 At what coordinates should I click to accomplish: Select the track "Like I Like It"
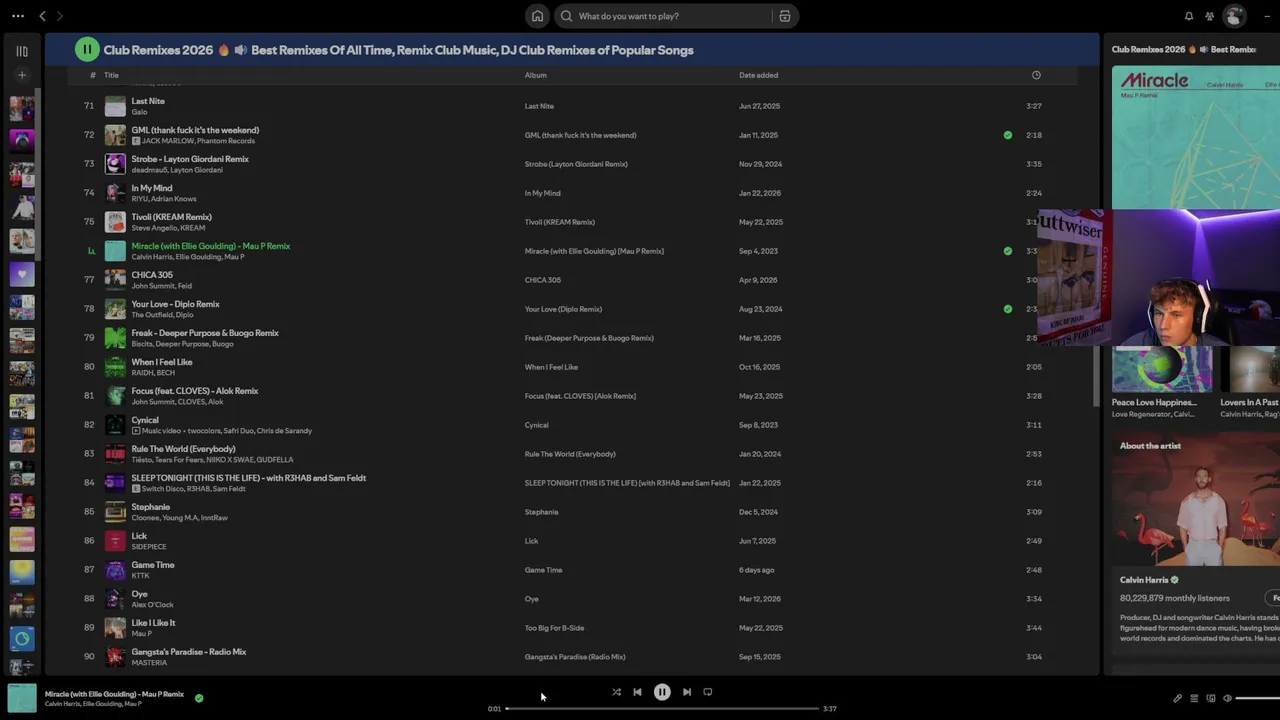click(153, 623)
